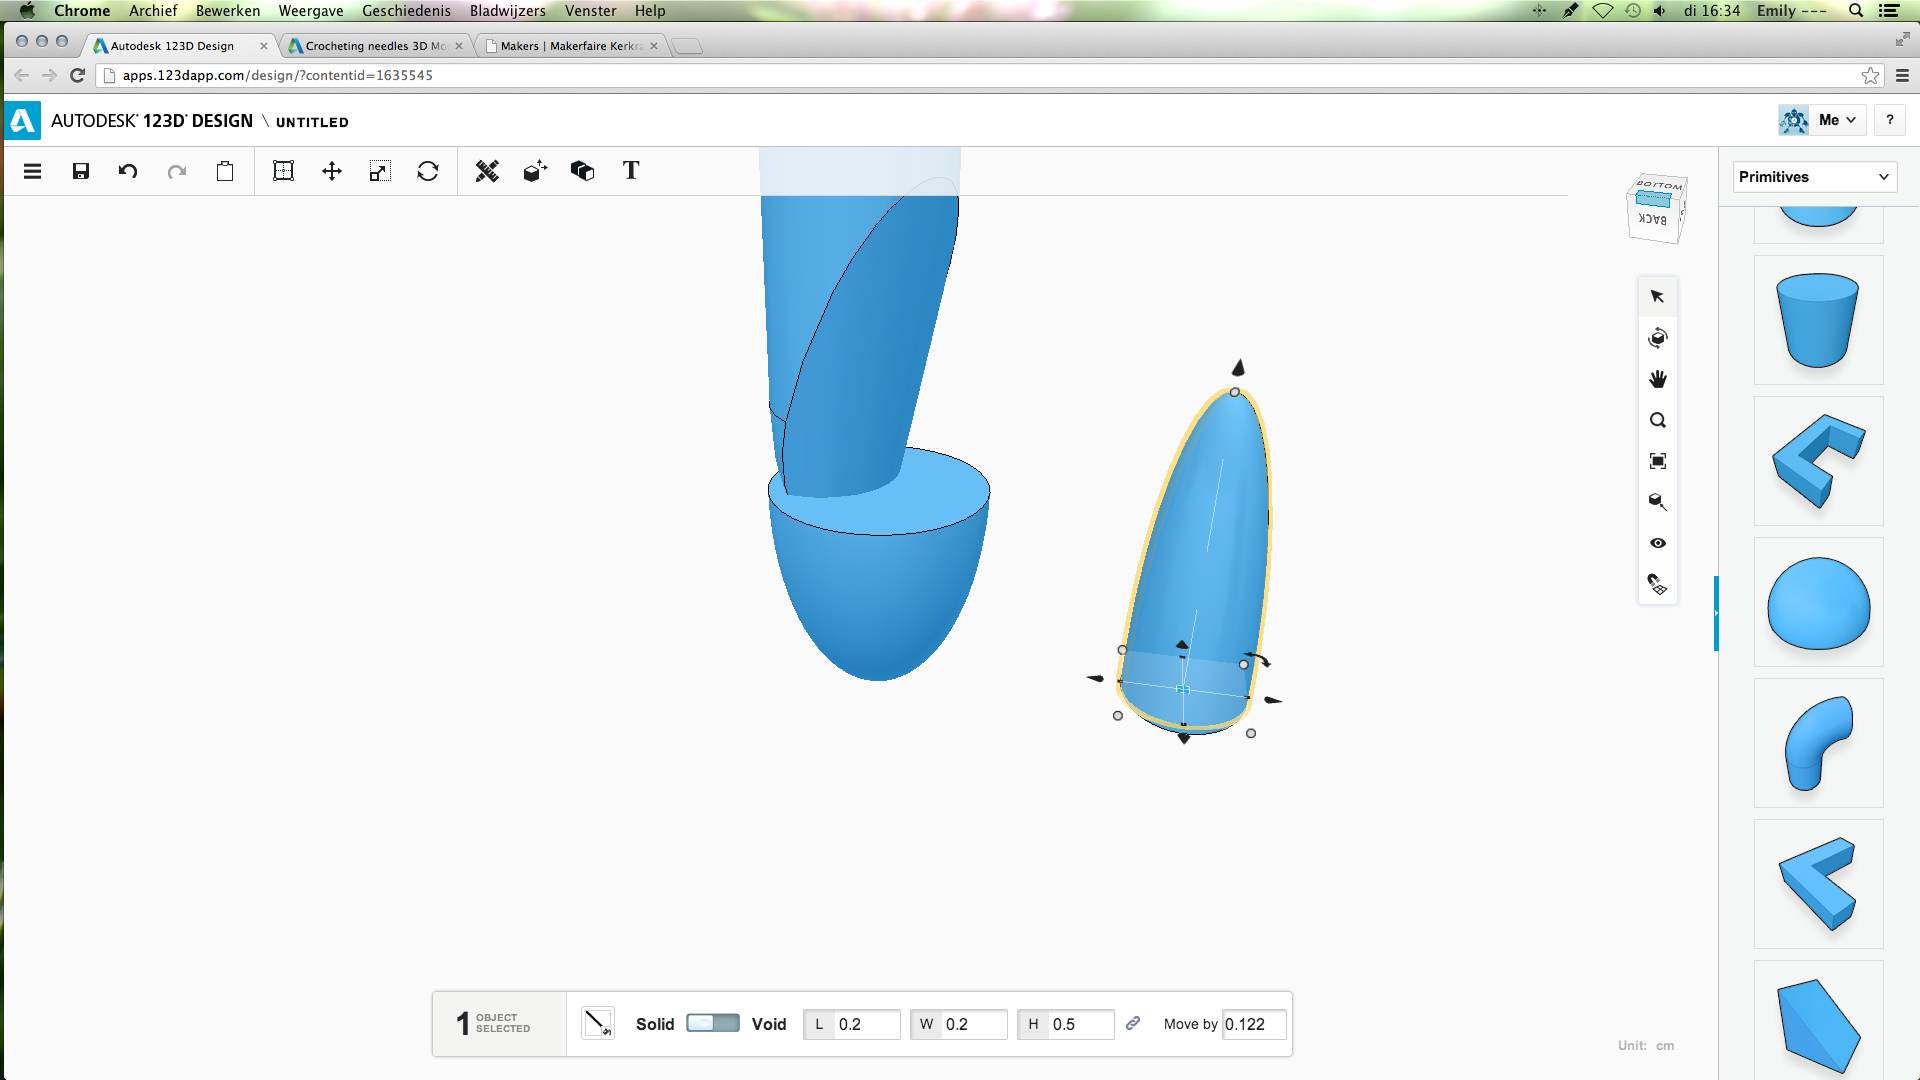Image resolution: width=1920 pixels, height=1080 pixels.
Task: Switch to Crocheting needles 3D tab
Action: (375, 46)
